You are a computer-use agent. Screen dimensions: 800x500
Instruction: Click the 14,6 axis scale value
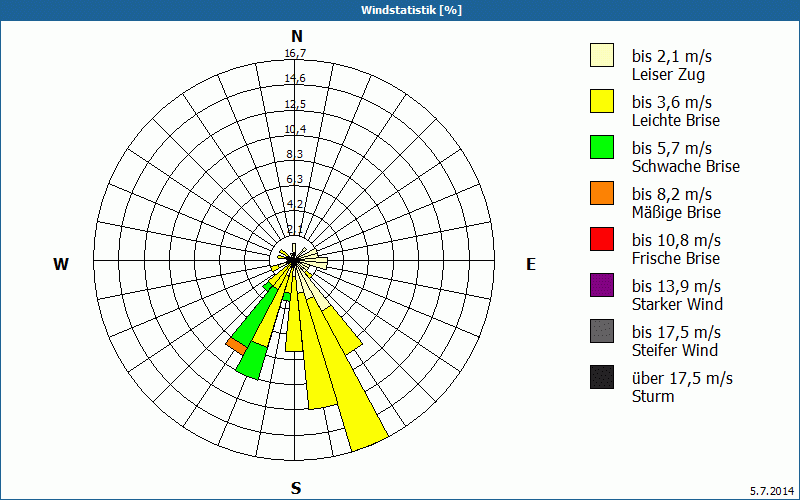pos(295,78)
